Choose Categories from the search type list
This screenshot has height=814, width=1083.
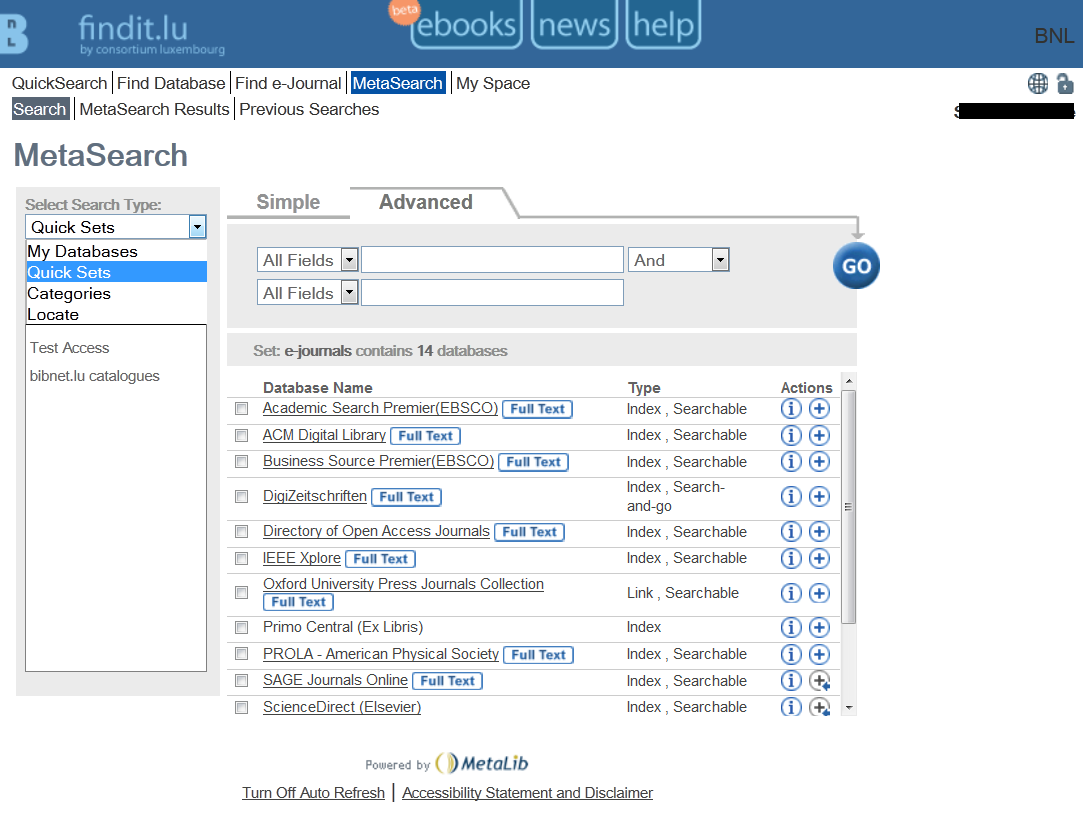[116, 293]
